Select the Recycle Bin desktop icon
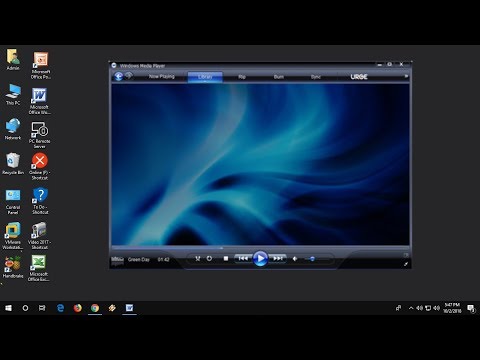The image size is (480, 360). (13, 164)
